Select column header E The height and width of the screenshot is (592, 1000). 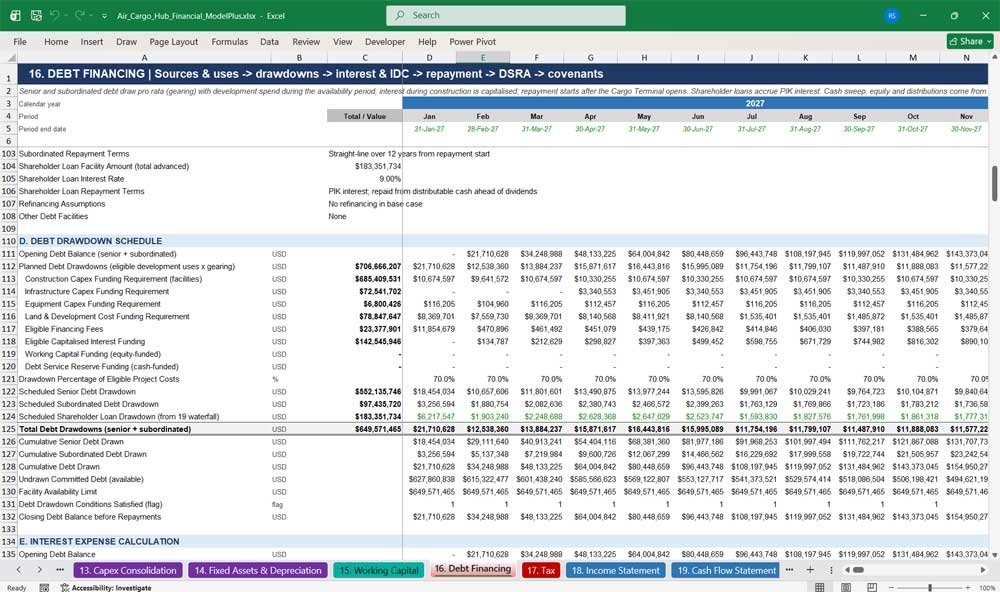point(483,57)
